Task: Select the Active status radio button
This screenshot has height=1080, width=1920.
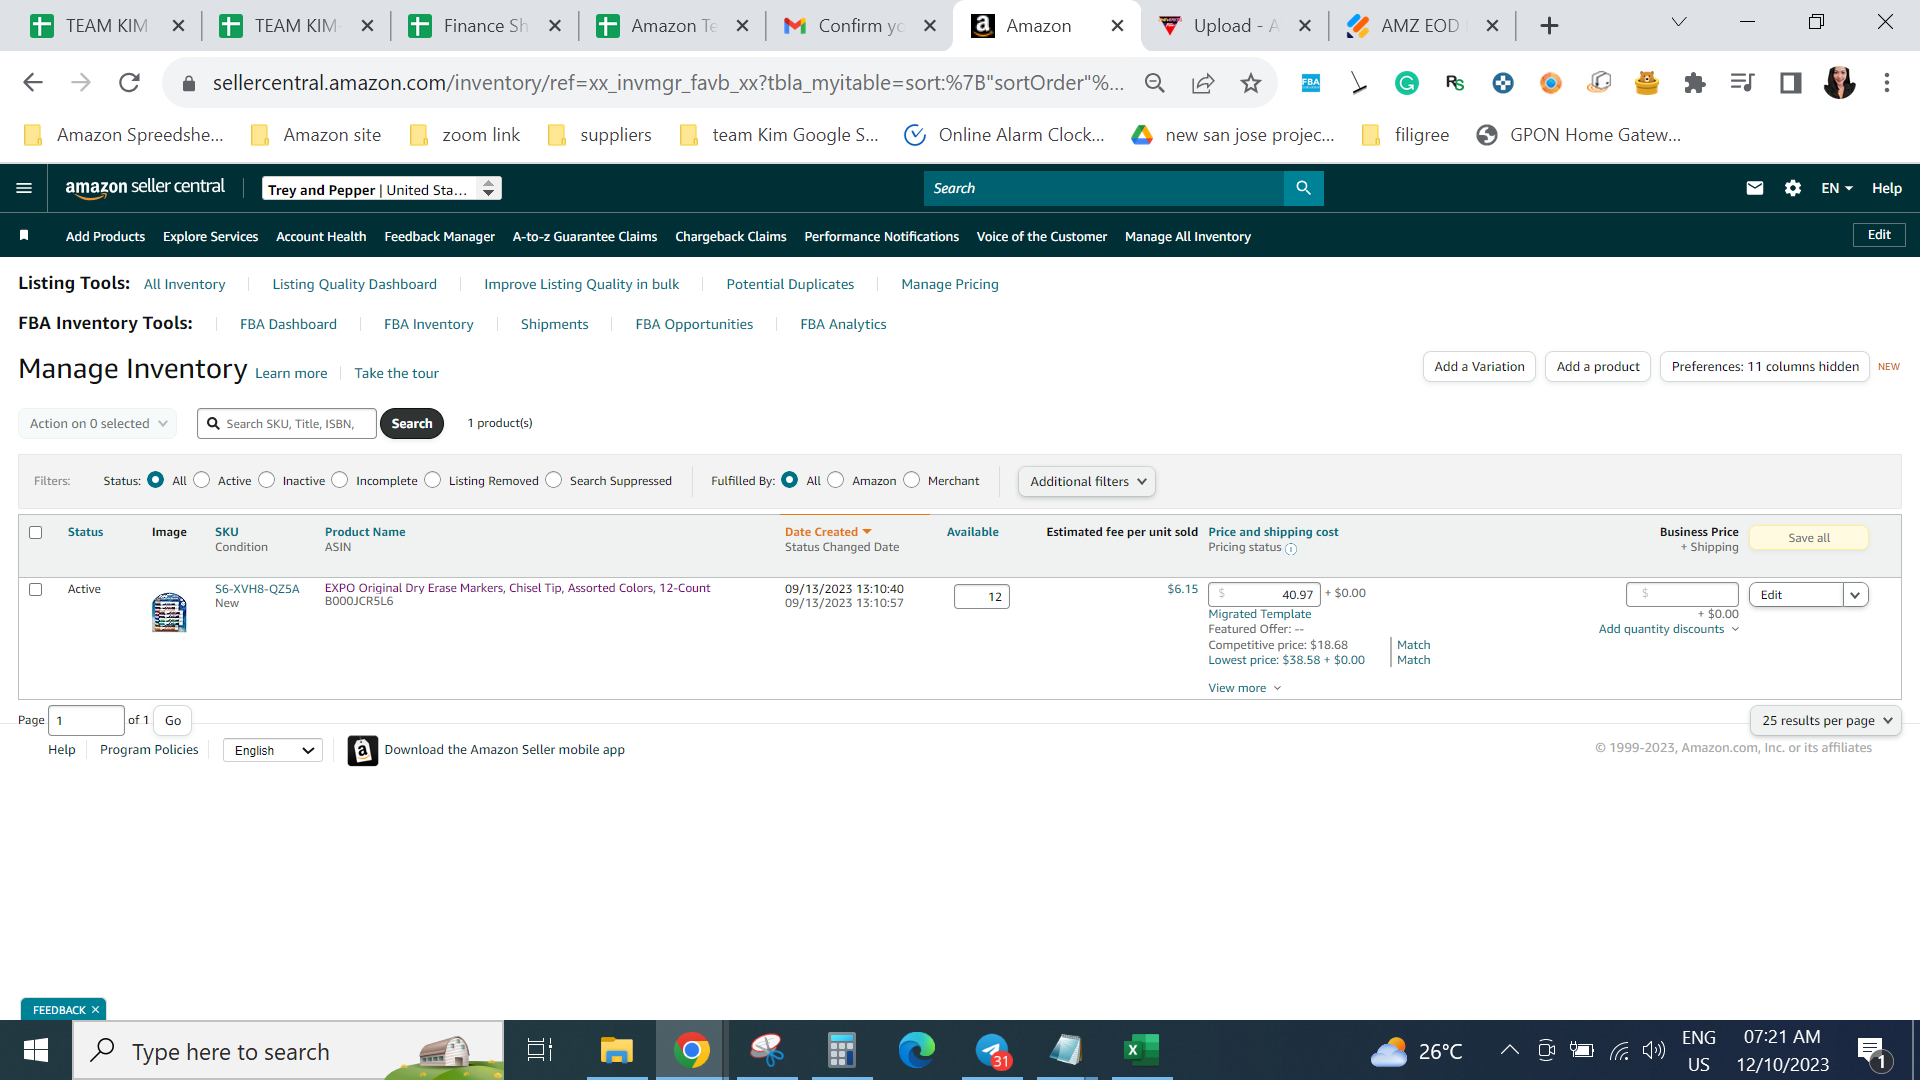Action: pos(202,480)
